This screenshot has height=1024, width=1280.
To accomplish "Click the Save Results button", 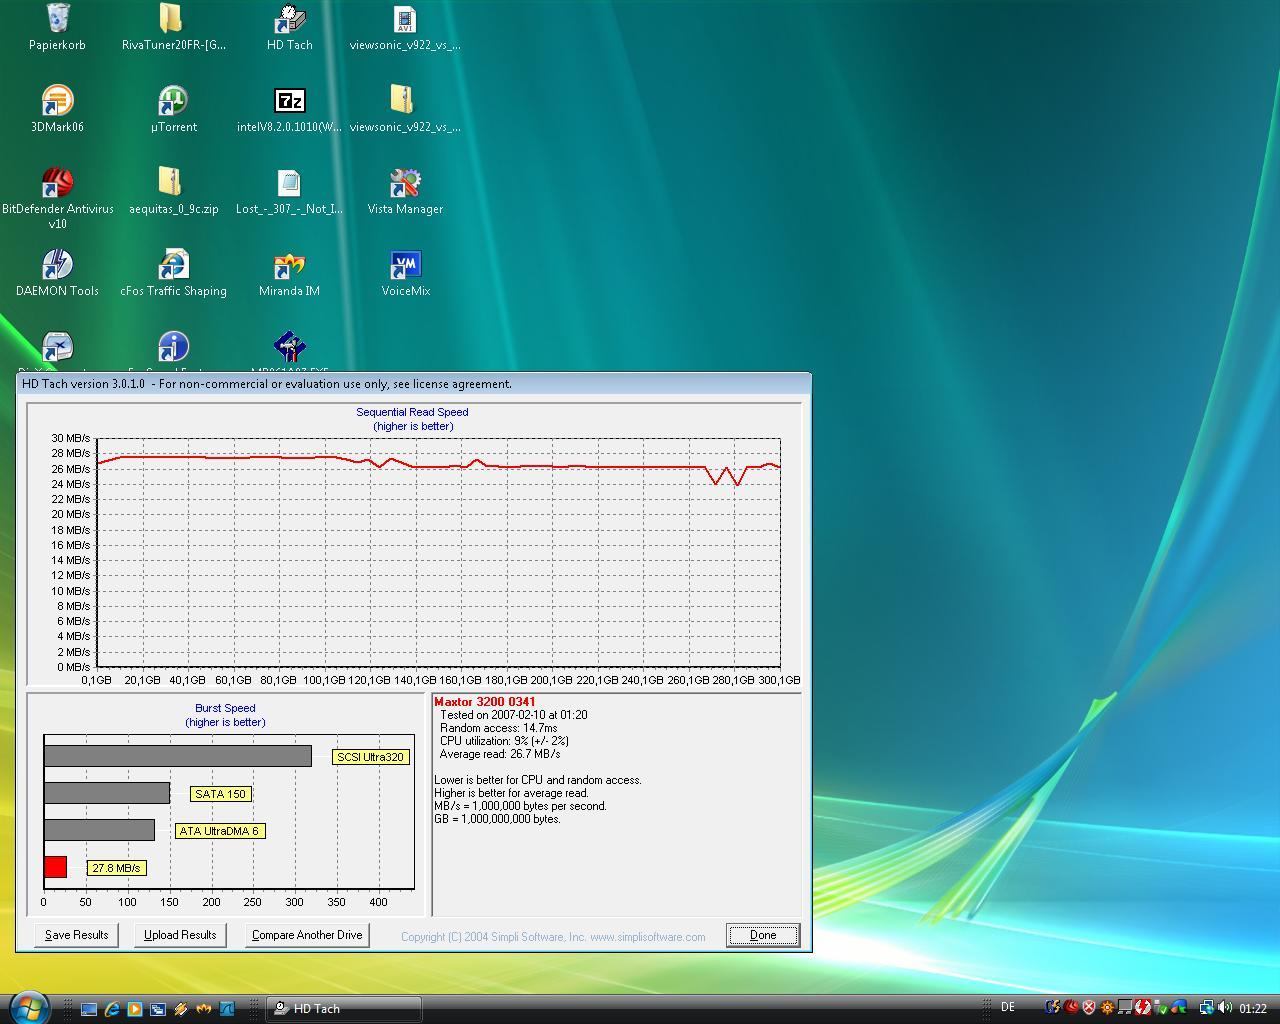I will [x=76, y=935].
